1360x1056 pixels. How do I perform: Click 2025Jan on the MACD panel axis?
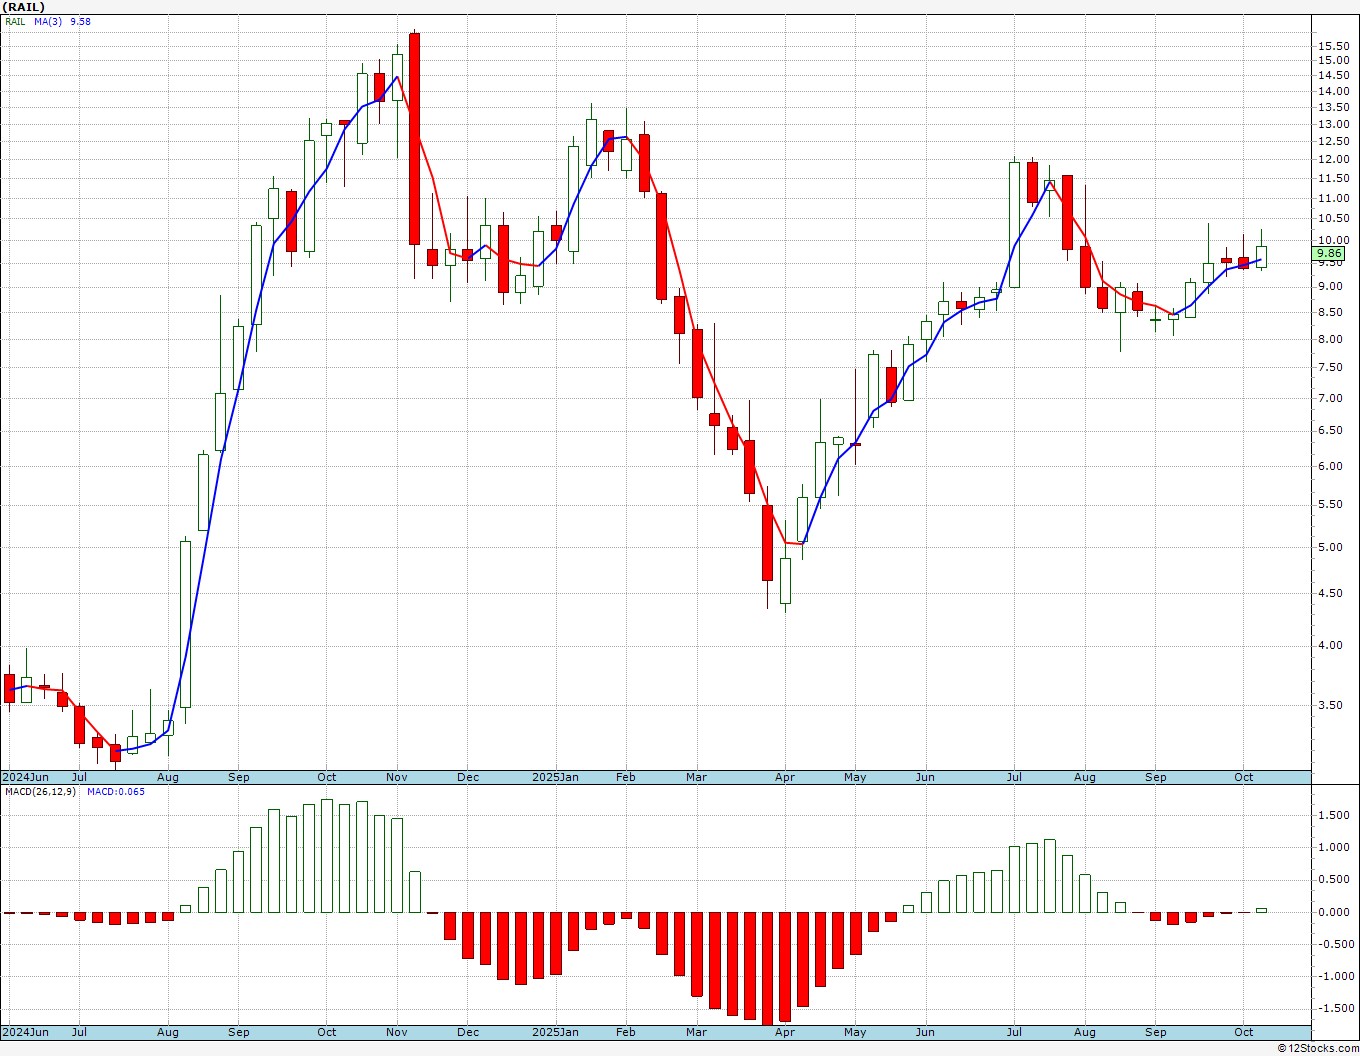[x=555, y=1032]
